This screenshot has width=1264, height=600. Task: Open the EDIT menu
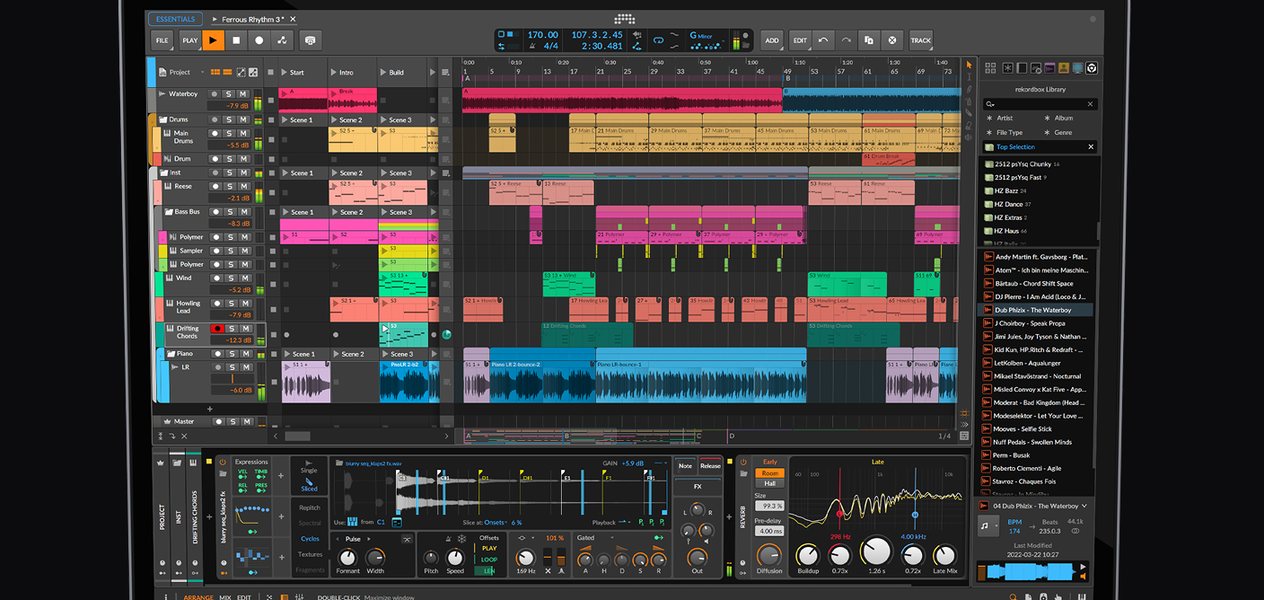[x=800, y=40]
